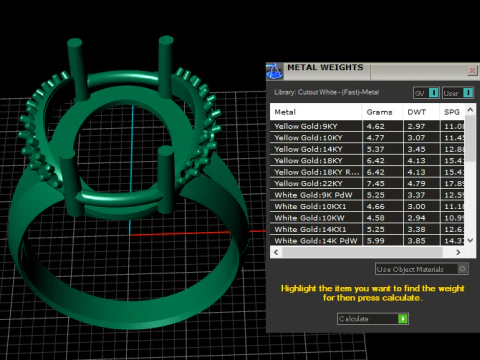The width and height of the screenshot is (480, 360).
Task: Close the Metal Weights panel
Action: (x=472, y=71)
